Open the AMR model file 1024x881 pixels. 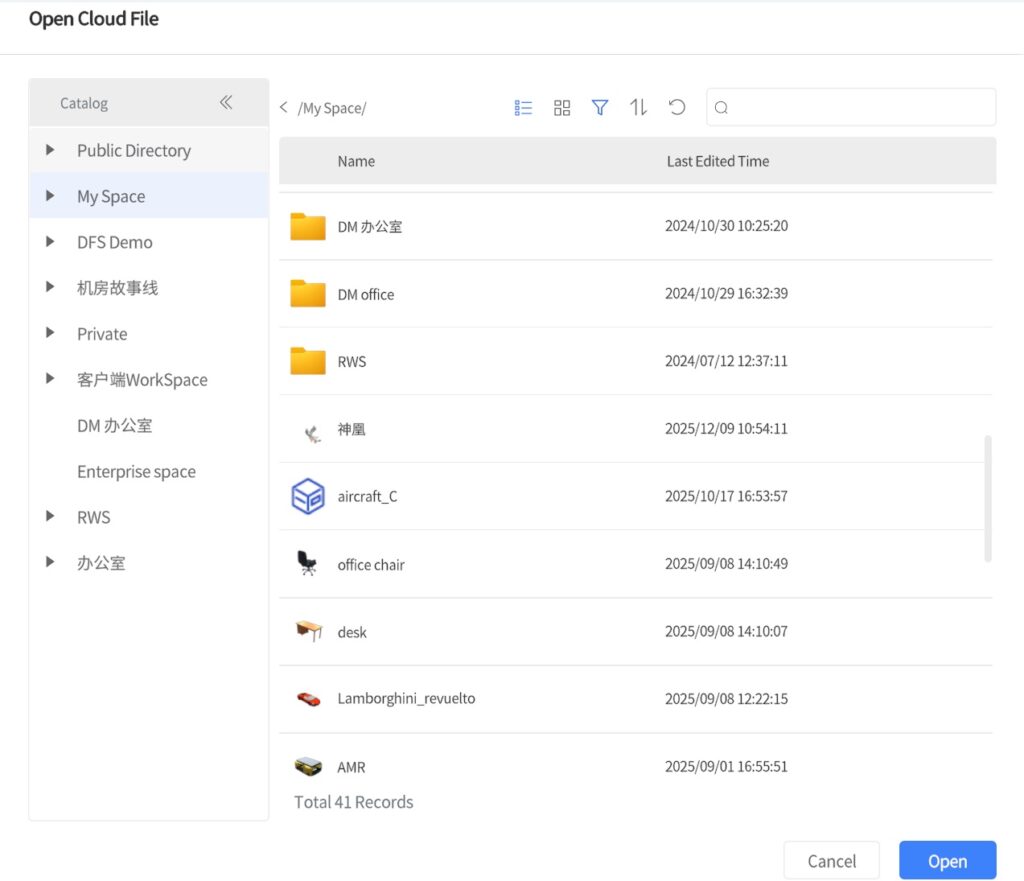pyautogui.click(x=352, y=766)
